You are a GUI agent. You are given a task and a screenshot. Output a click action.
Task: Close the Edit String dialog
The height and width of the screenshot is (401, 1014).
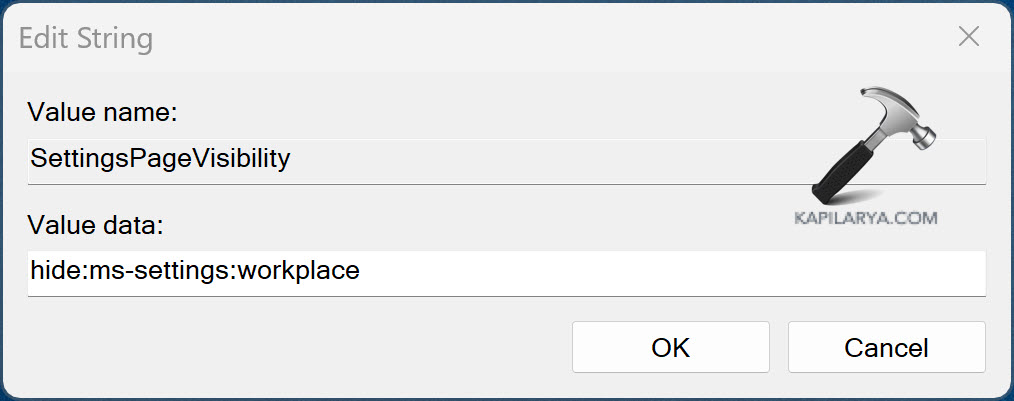coord(968,38)
